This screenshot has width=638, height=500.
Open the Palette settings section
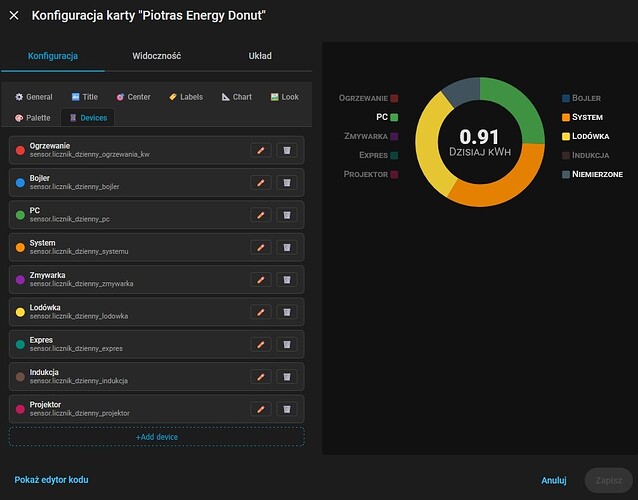(33, 118)
